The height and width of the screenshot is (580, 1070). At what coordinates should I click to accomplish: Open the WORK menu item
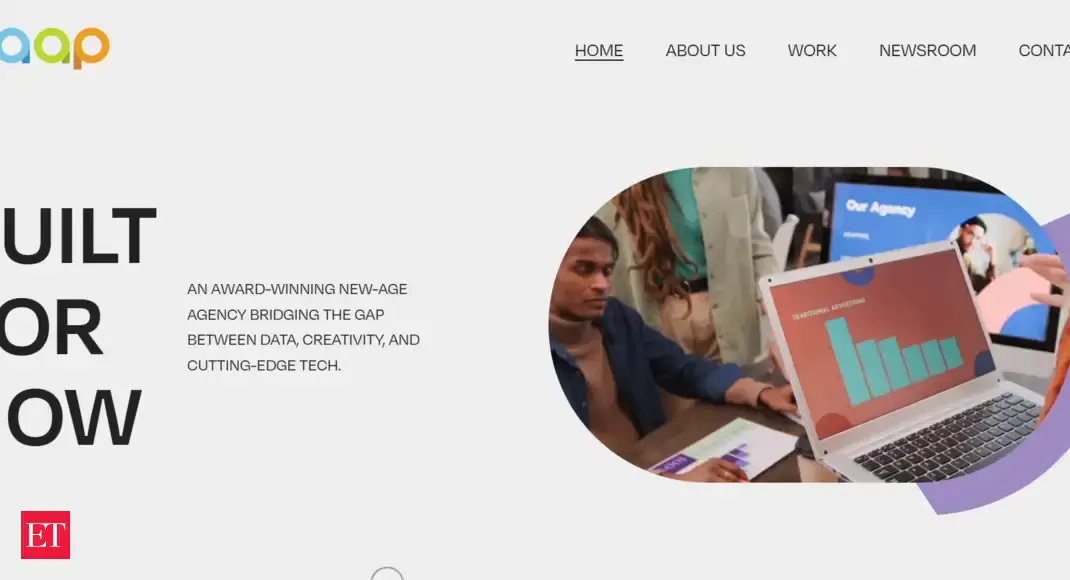click(811, 50)
